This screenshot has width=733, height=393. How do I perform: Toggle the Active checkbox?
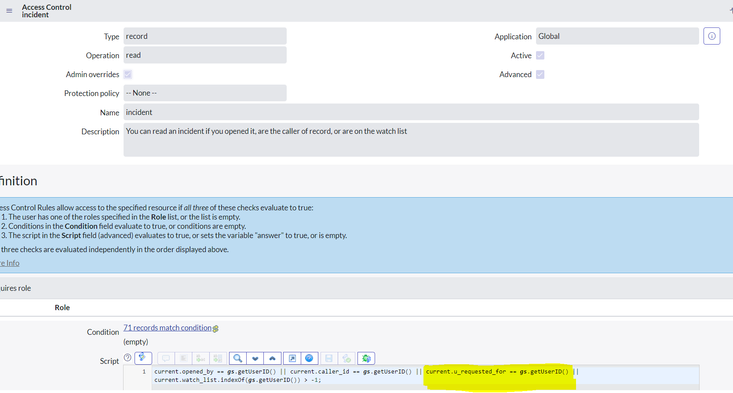(x=540, y=55)
